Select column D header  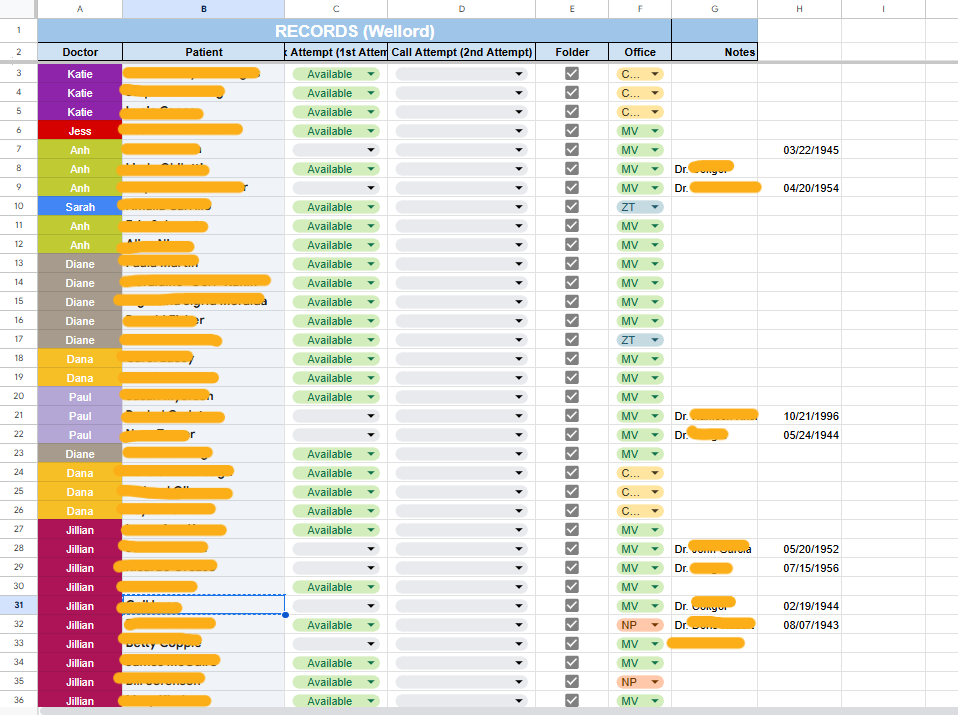(x=461, y=9)
